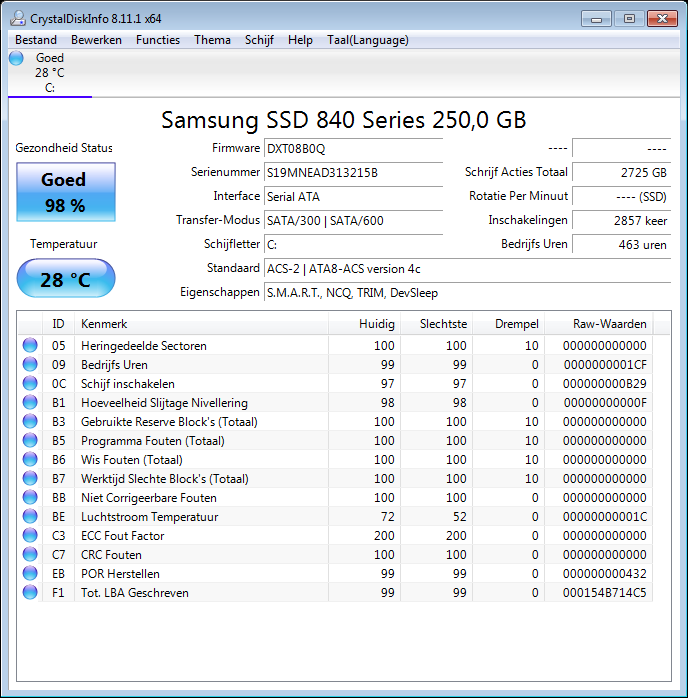Click the Gezondheid Status label
This screenshot has height=698, width=688.
pyautogui.click(x=64, y=148)
